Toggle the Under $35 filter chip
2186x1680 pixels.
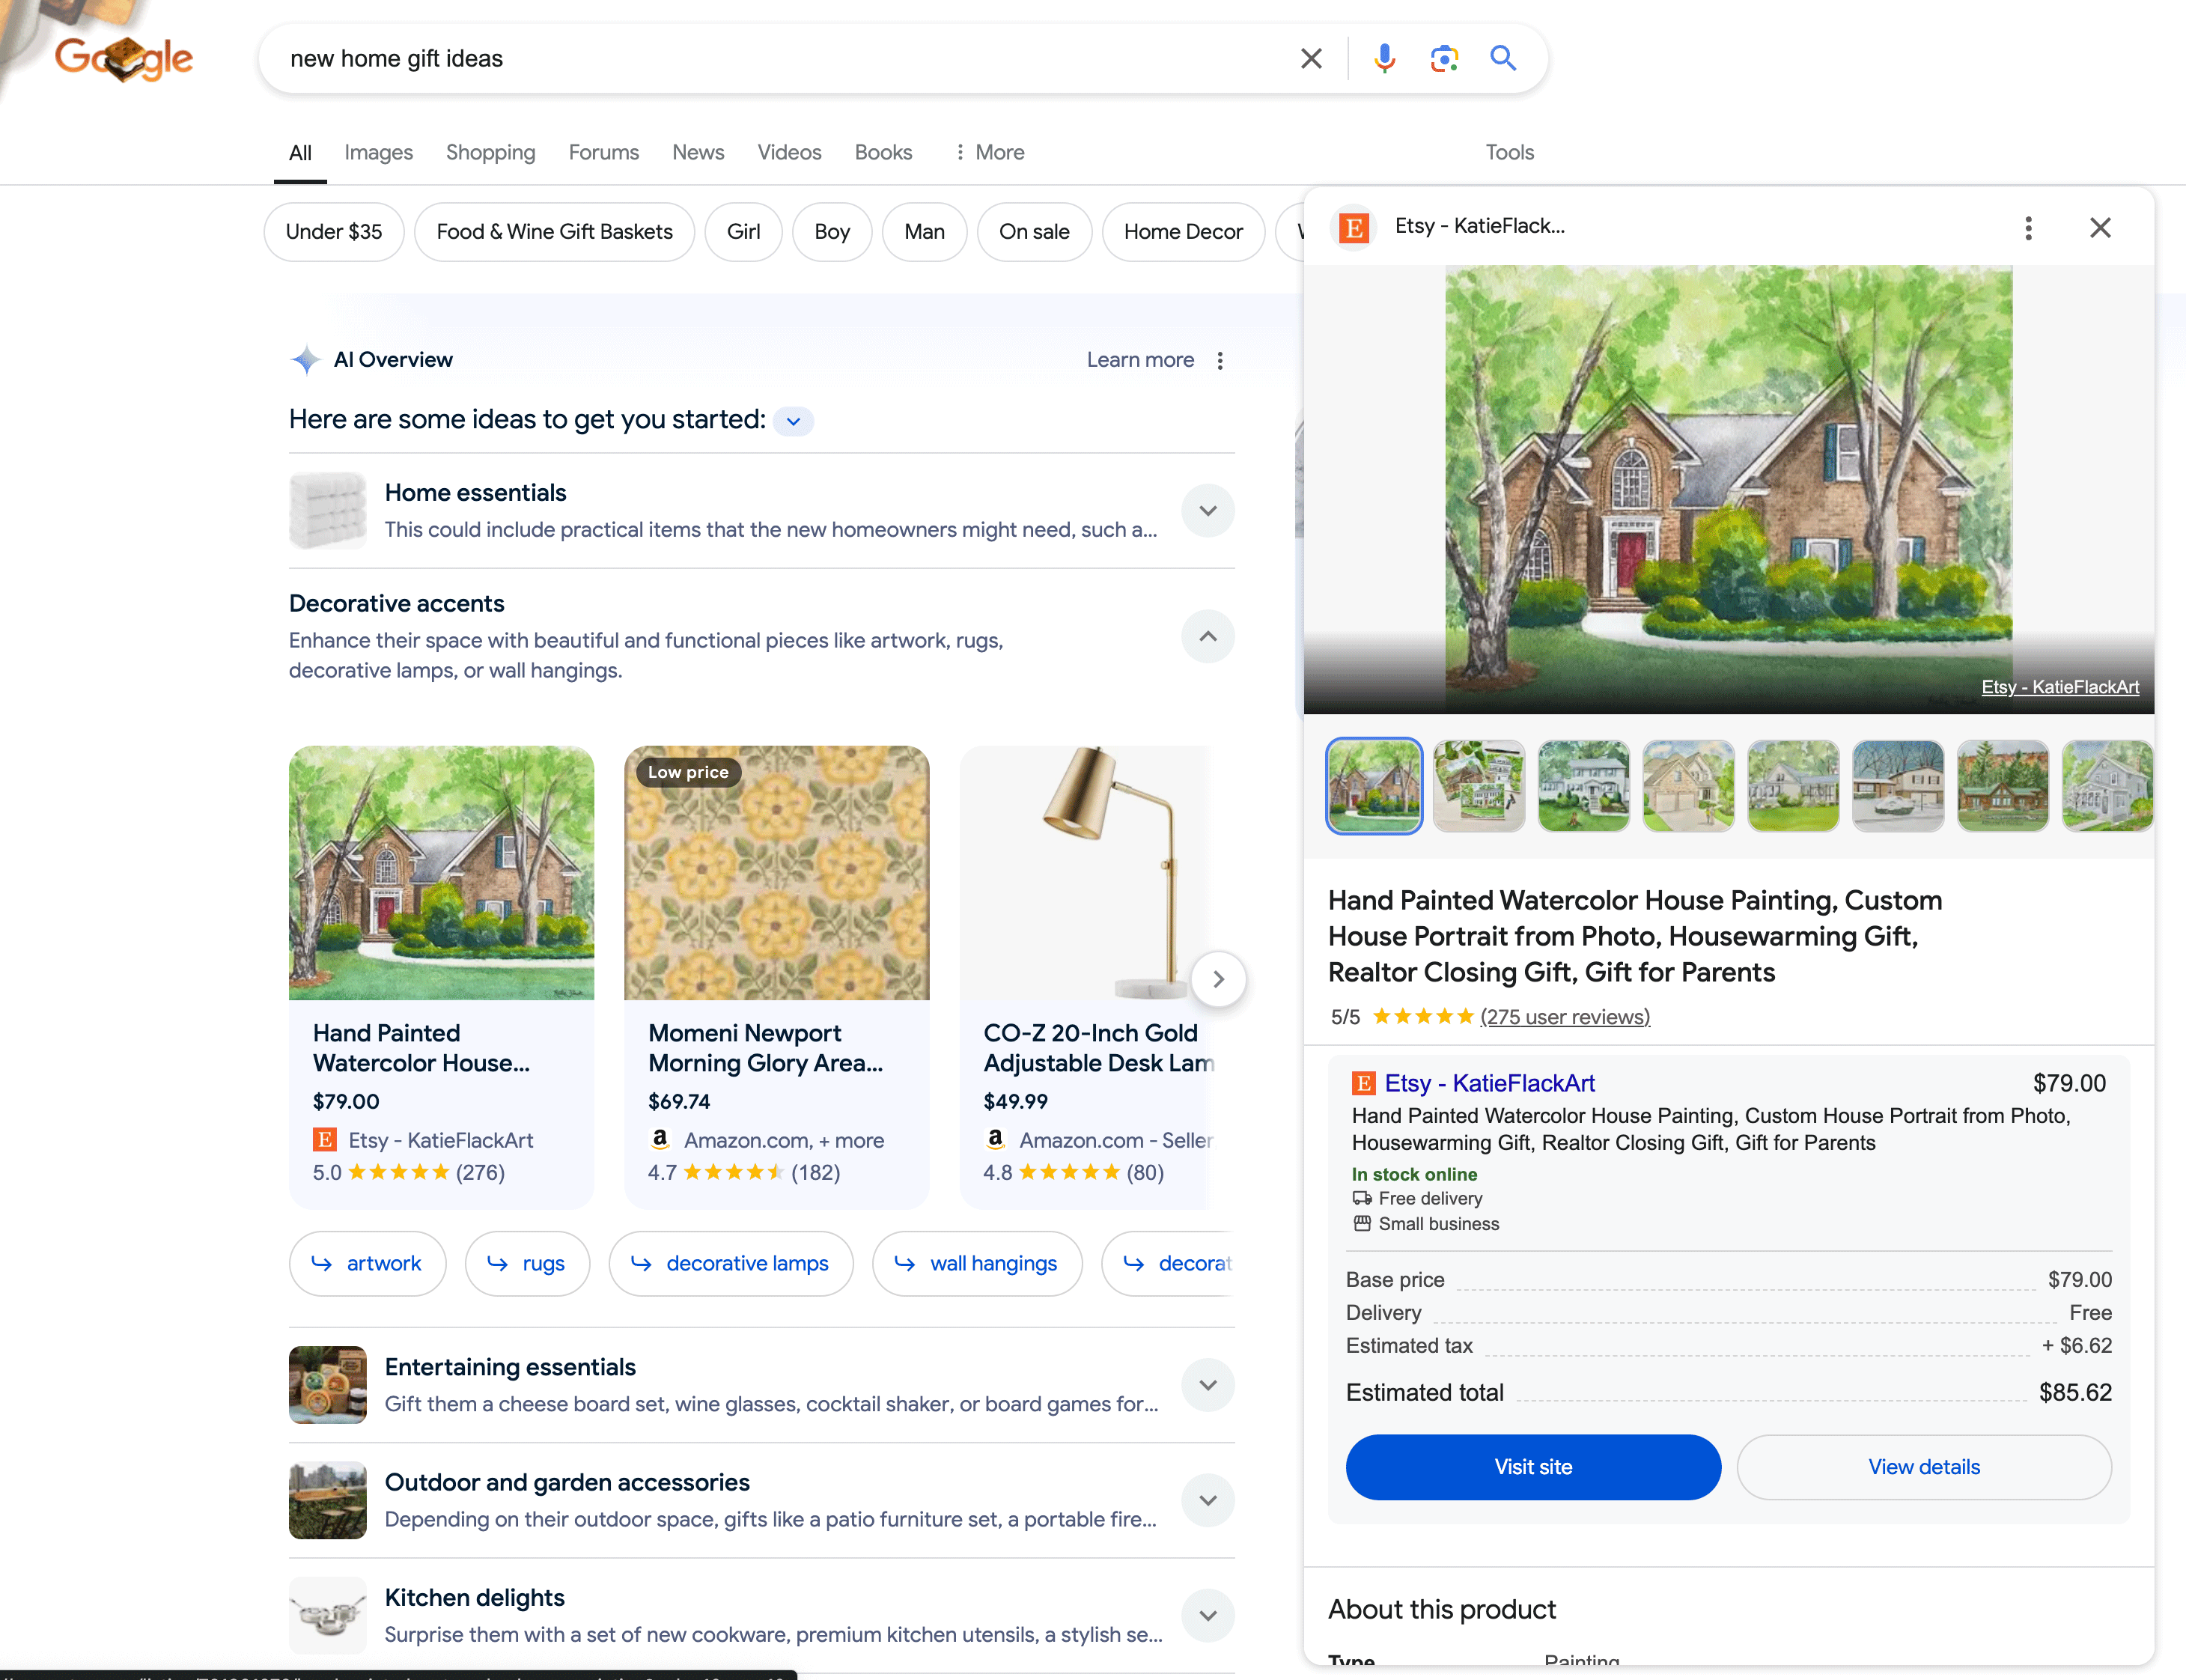point(333,231)
